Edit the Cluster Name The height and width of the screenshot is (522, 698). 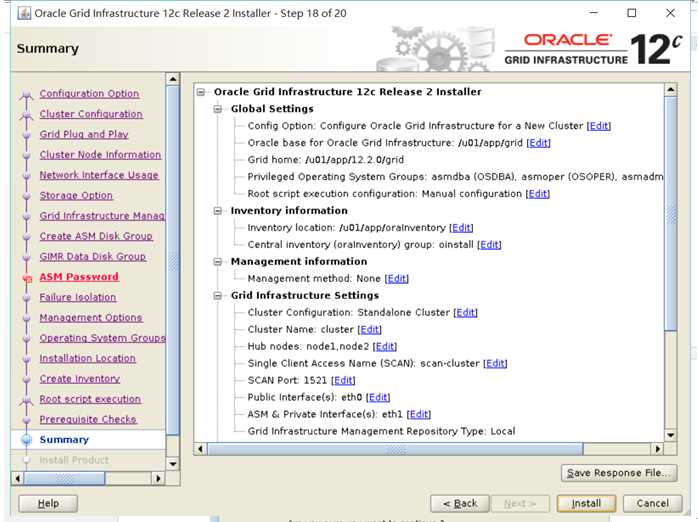pyautogui.click(x=369, y=330)
